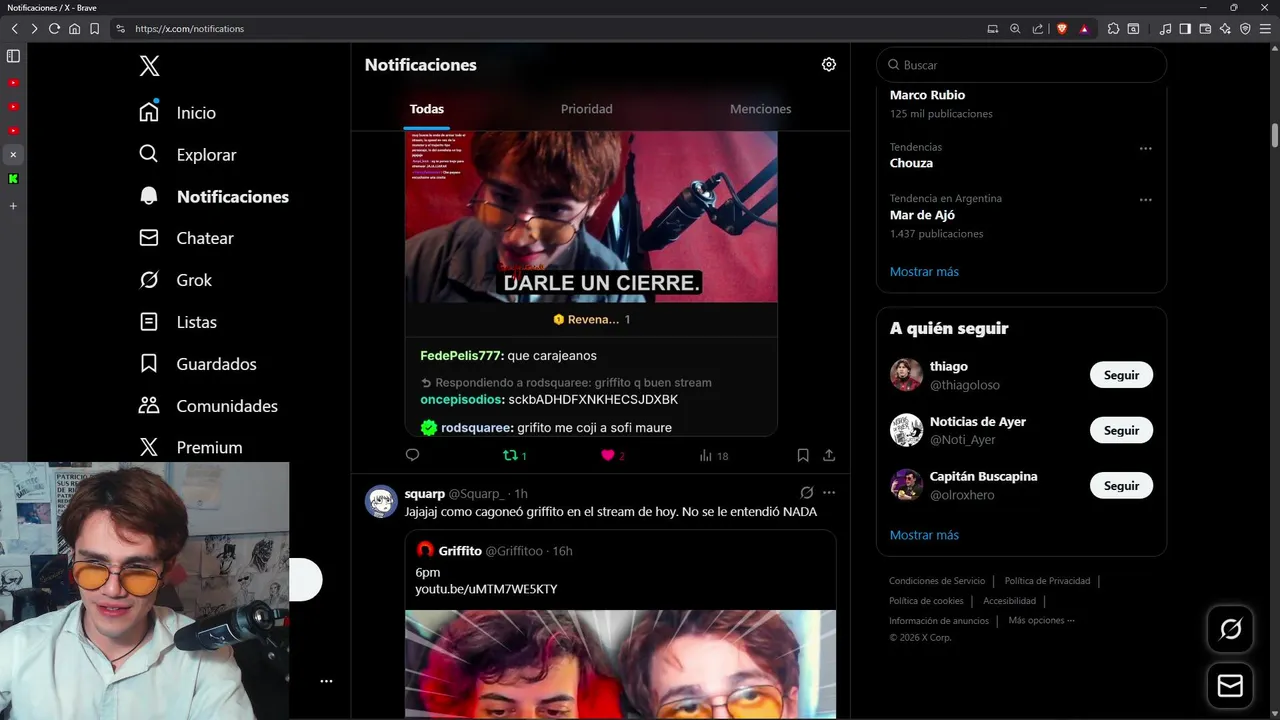This screenshot has height=720, width=1280.
Task: Click the Buscar search field
Action: pyautogui.click(x=1021, y=65)
